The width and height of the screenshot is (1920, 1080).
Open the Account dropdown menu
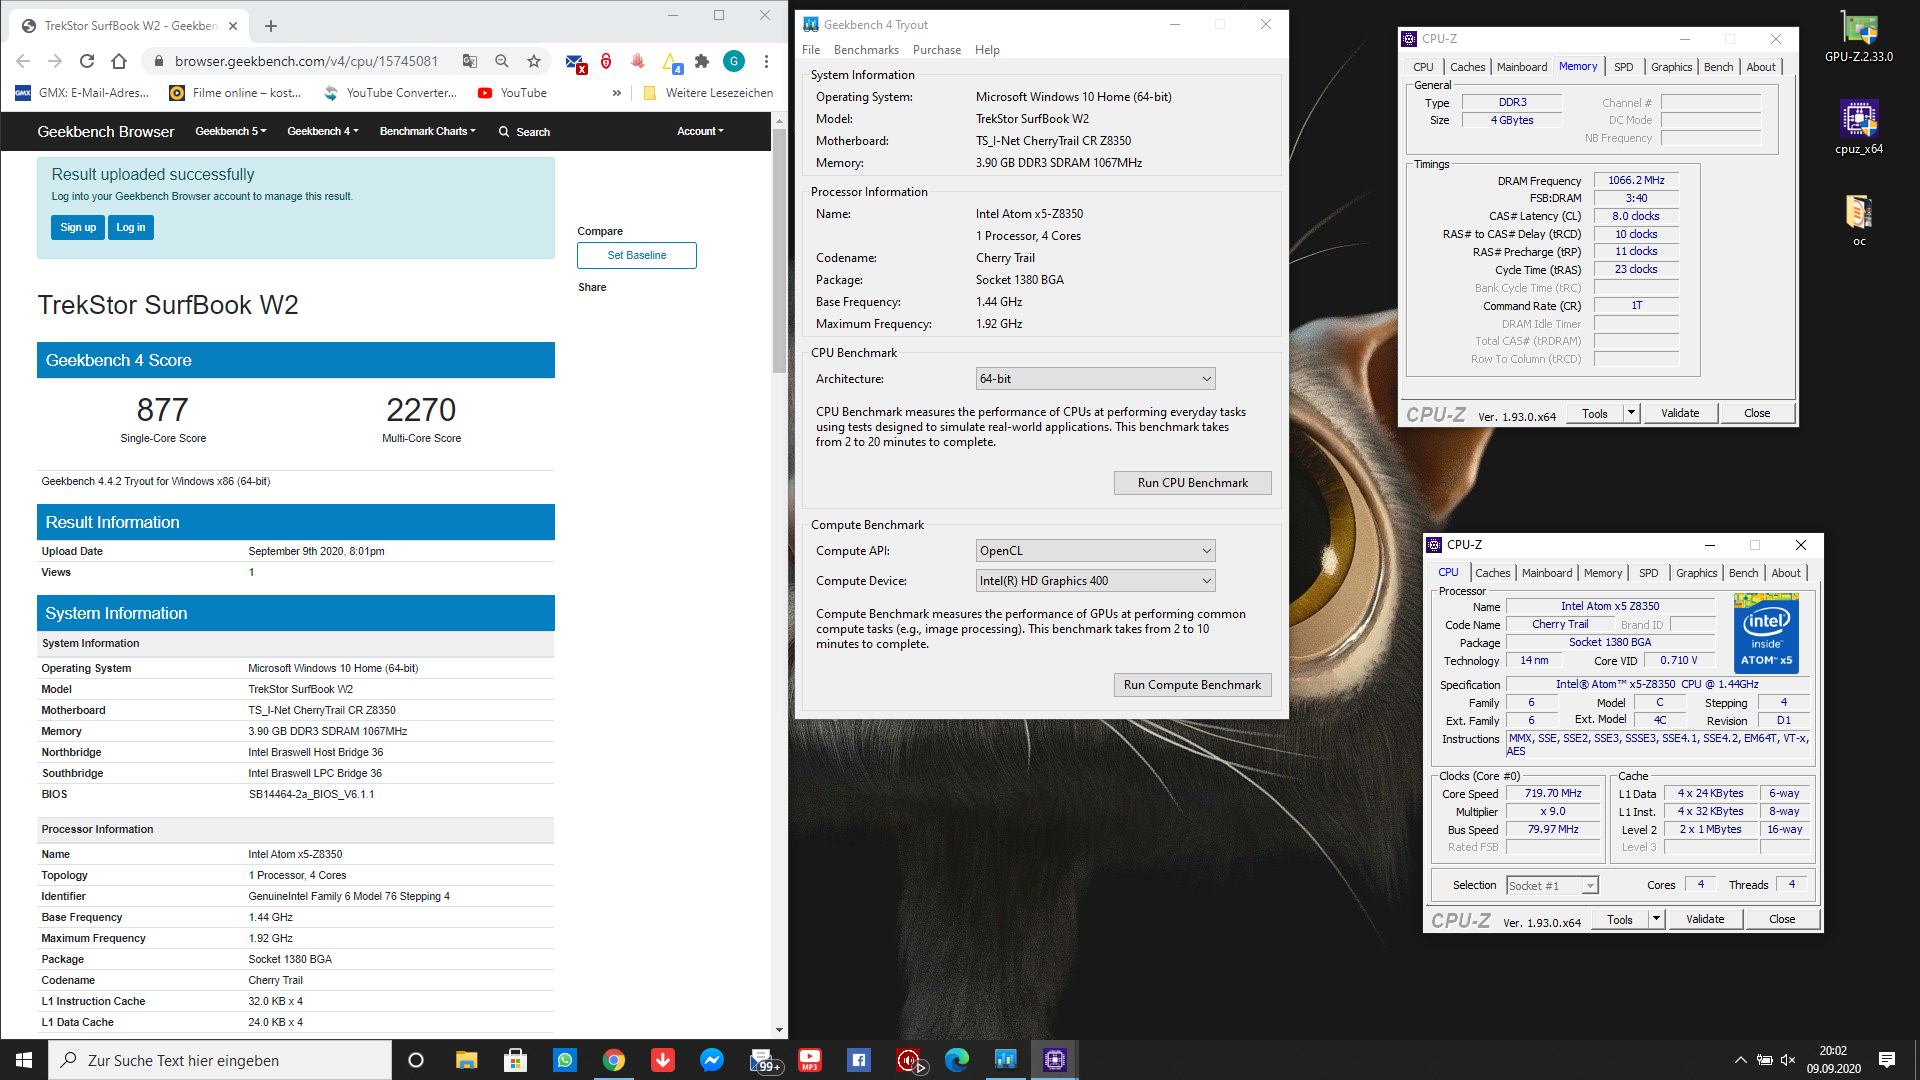(699, 131)
